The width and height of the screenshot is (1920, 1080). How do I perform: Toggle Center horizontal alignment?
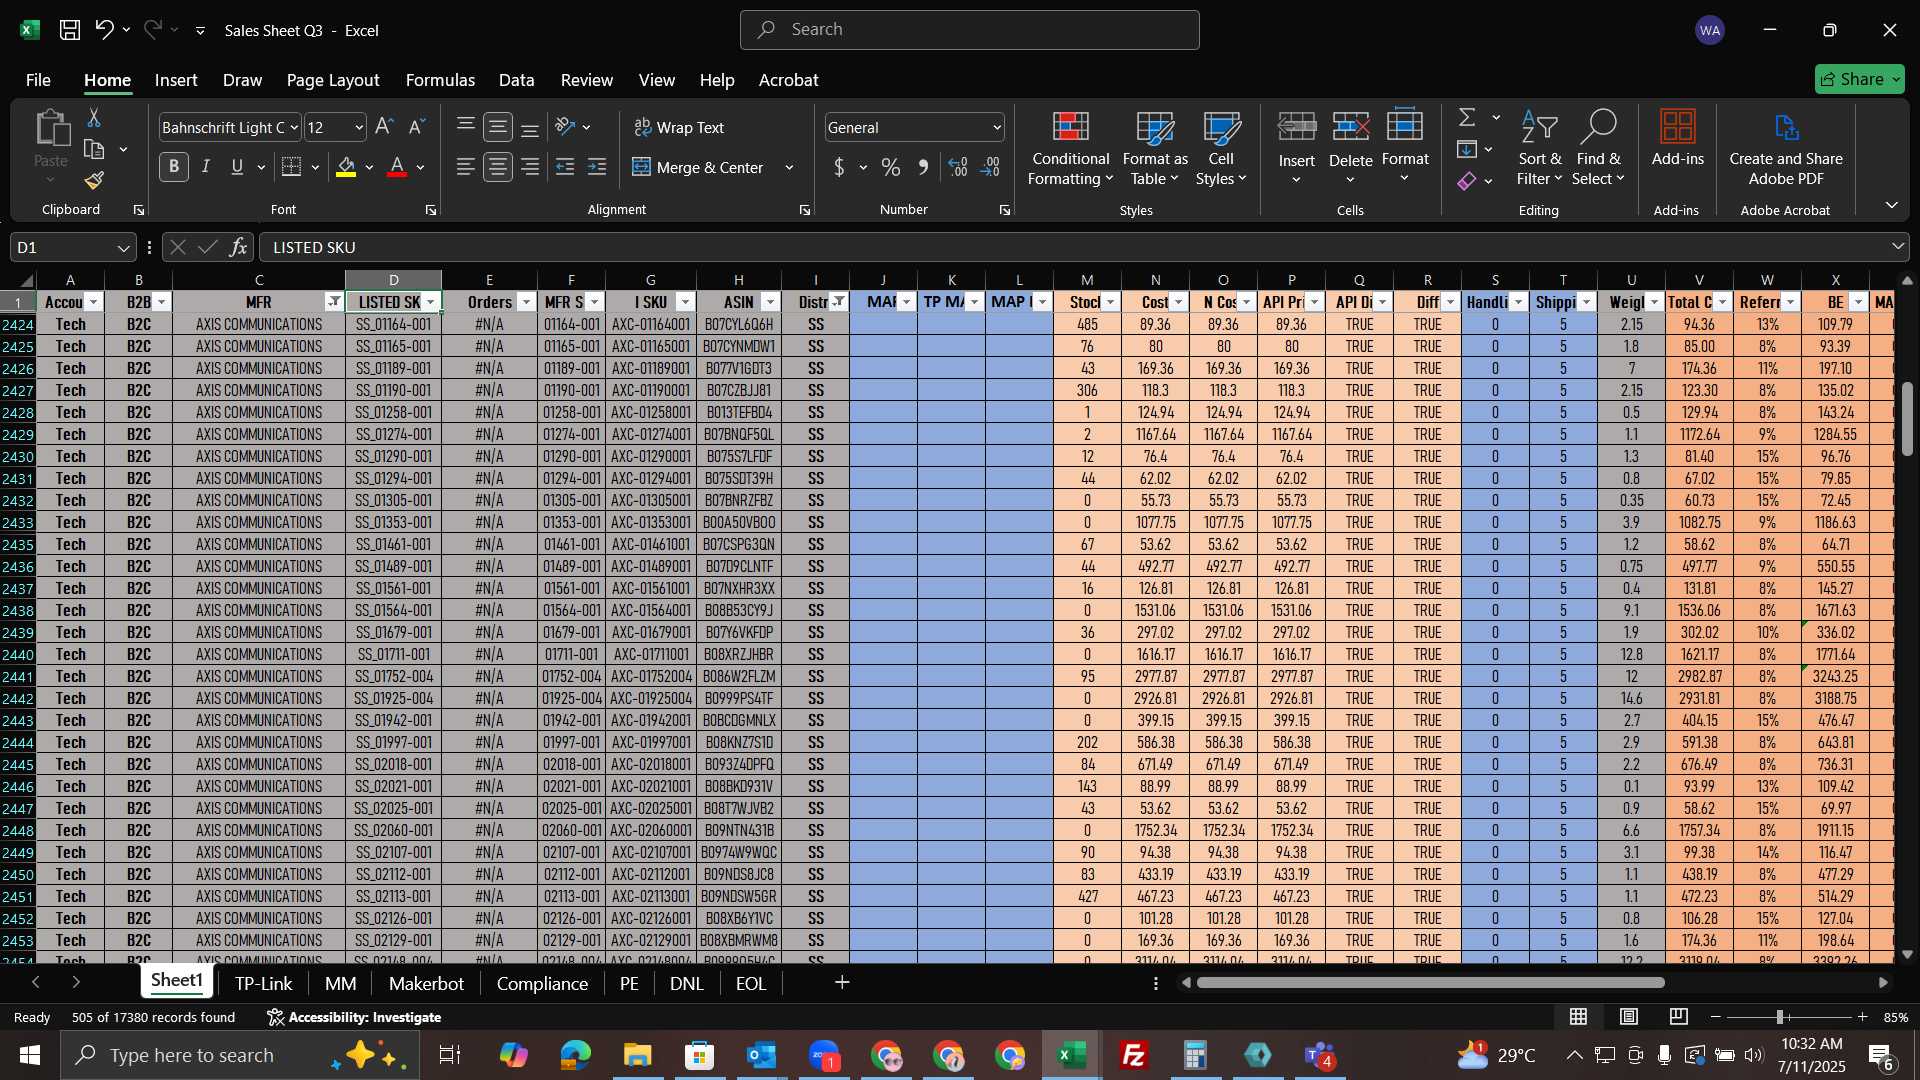point(497,167)
